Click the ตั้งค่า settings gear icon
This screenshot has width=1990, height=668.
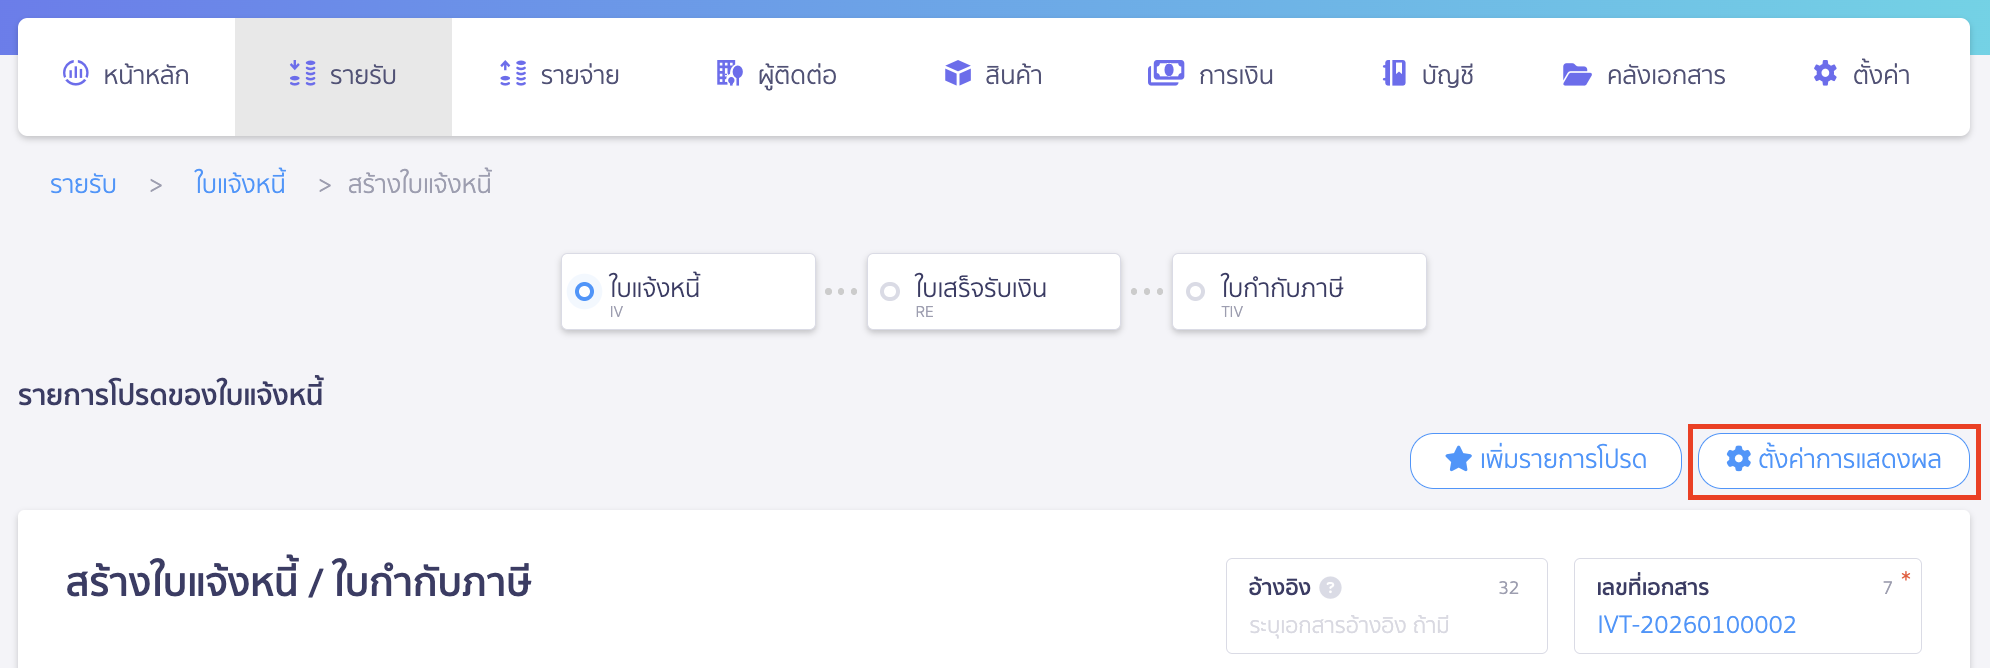1825,73
